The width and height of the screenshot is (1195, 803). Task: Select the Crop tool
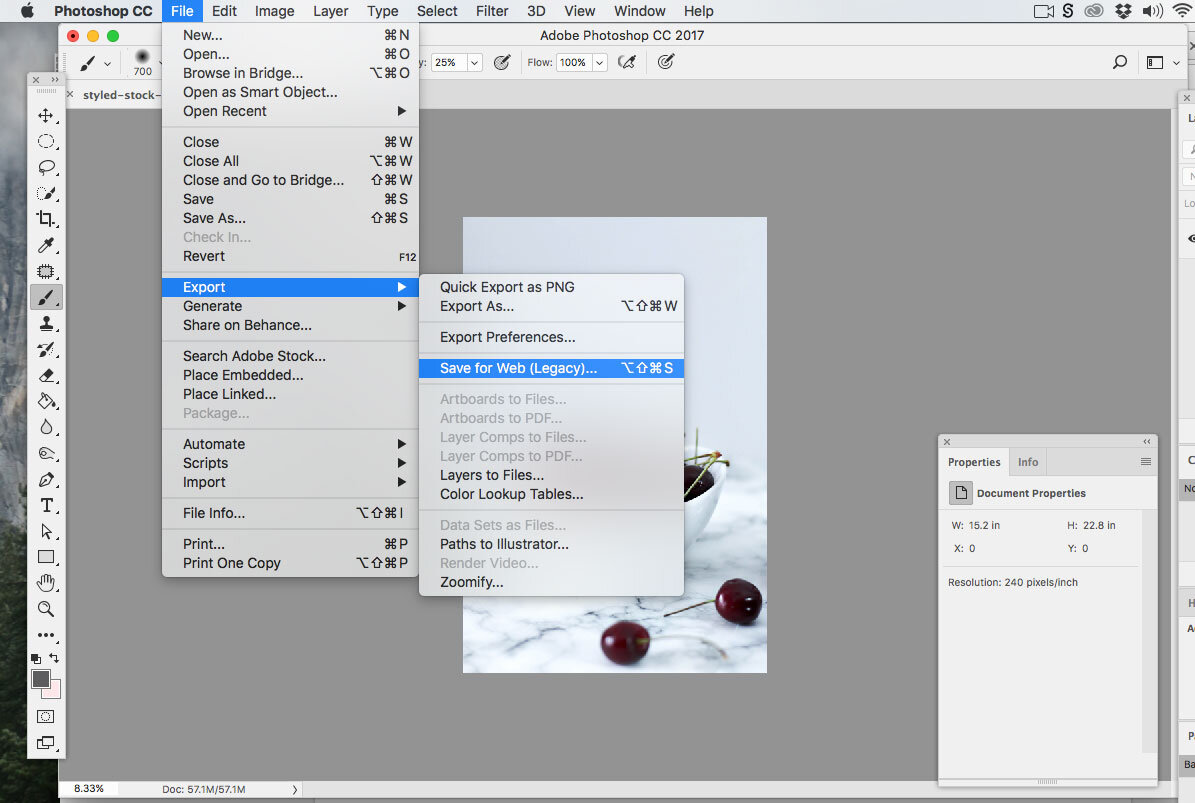click(46, 219)
